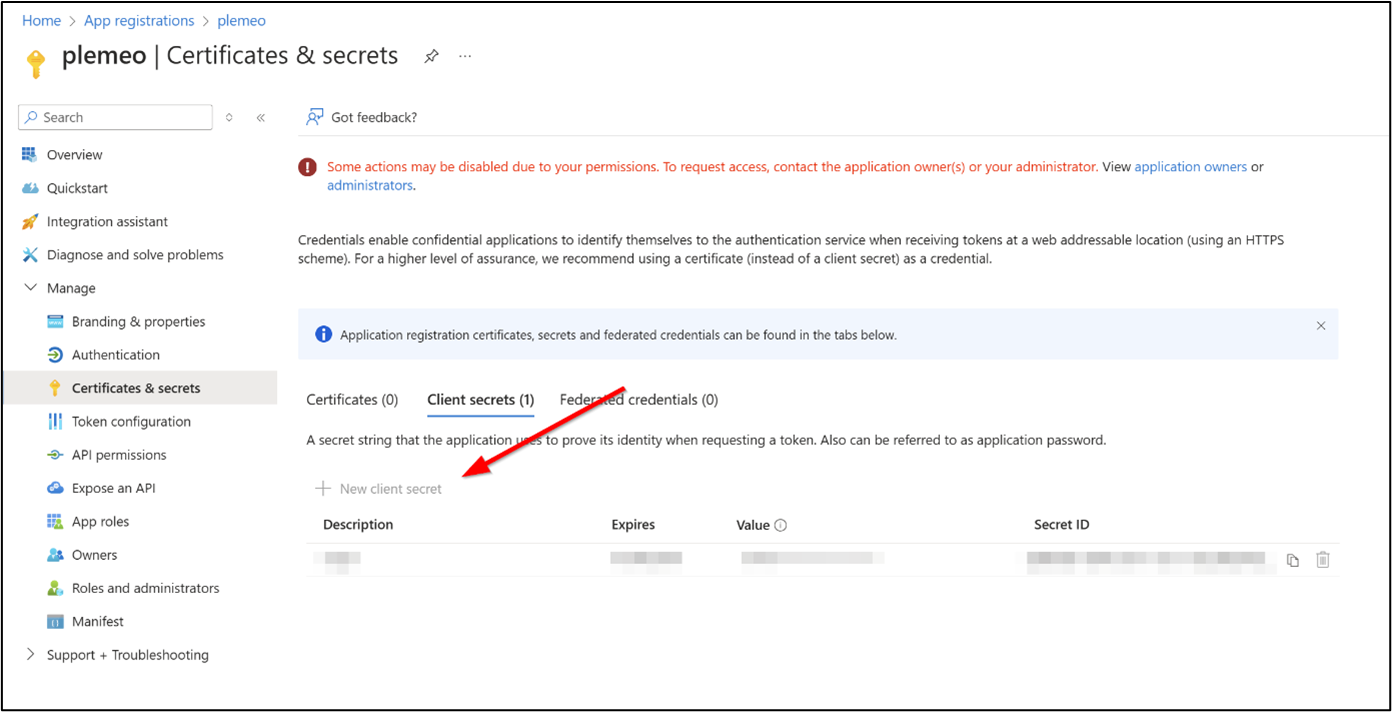Open App roles
This screenshot has height=712, width=1392.
click(98, 521)
